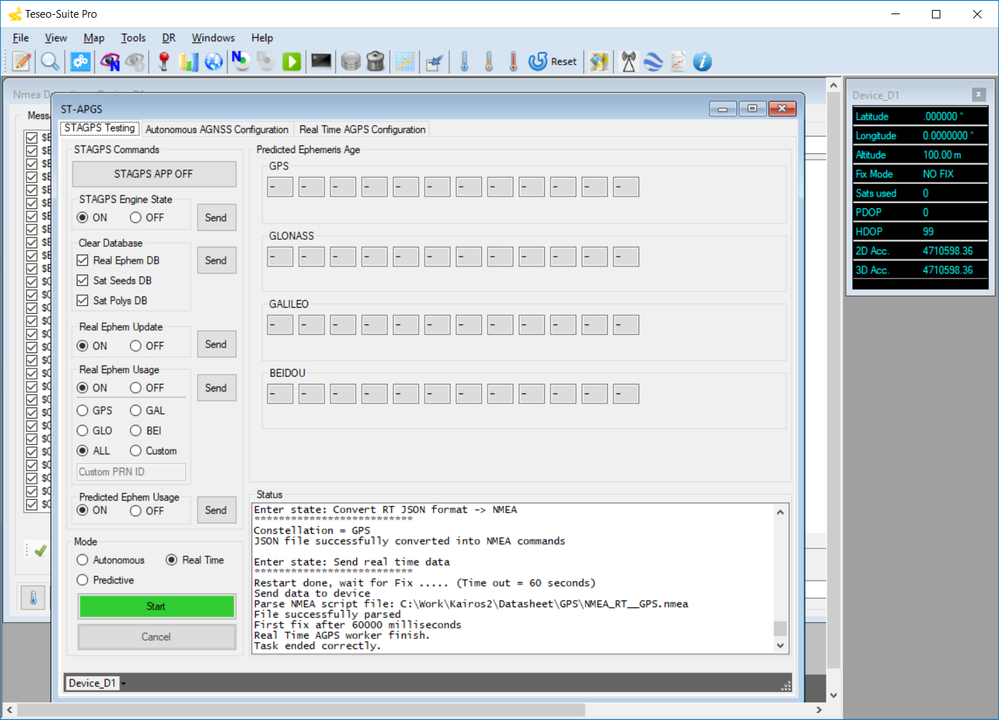
Task: Open the black console terminal icon
Action: (x=321, y=61)
